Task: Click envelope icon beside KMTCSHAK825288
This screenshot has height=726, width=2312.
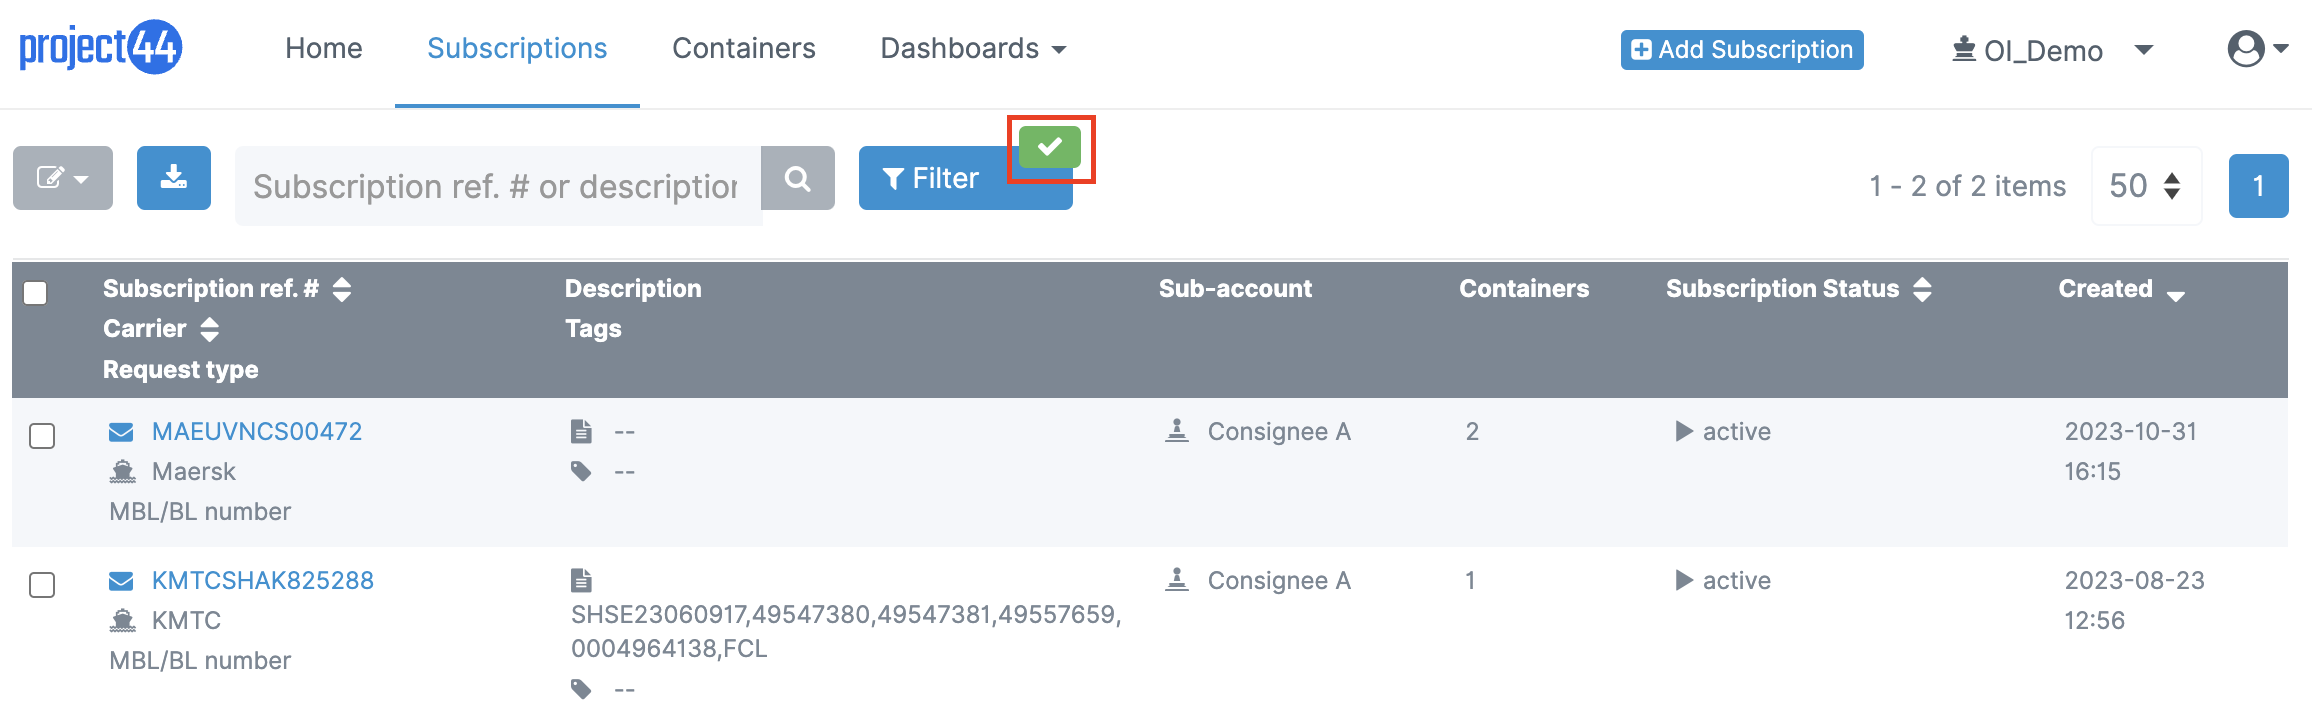Action: [121, 581]
